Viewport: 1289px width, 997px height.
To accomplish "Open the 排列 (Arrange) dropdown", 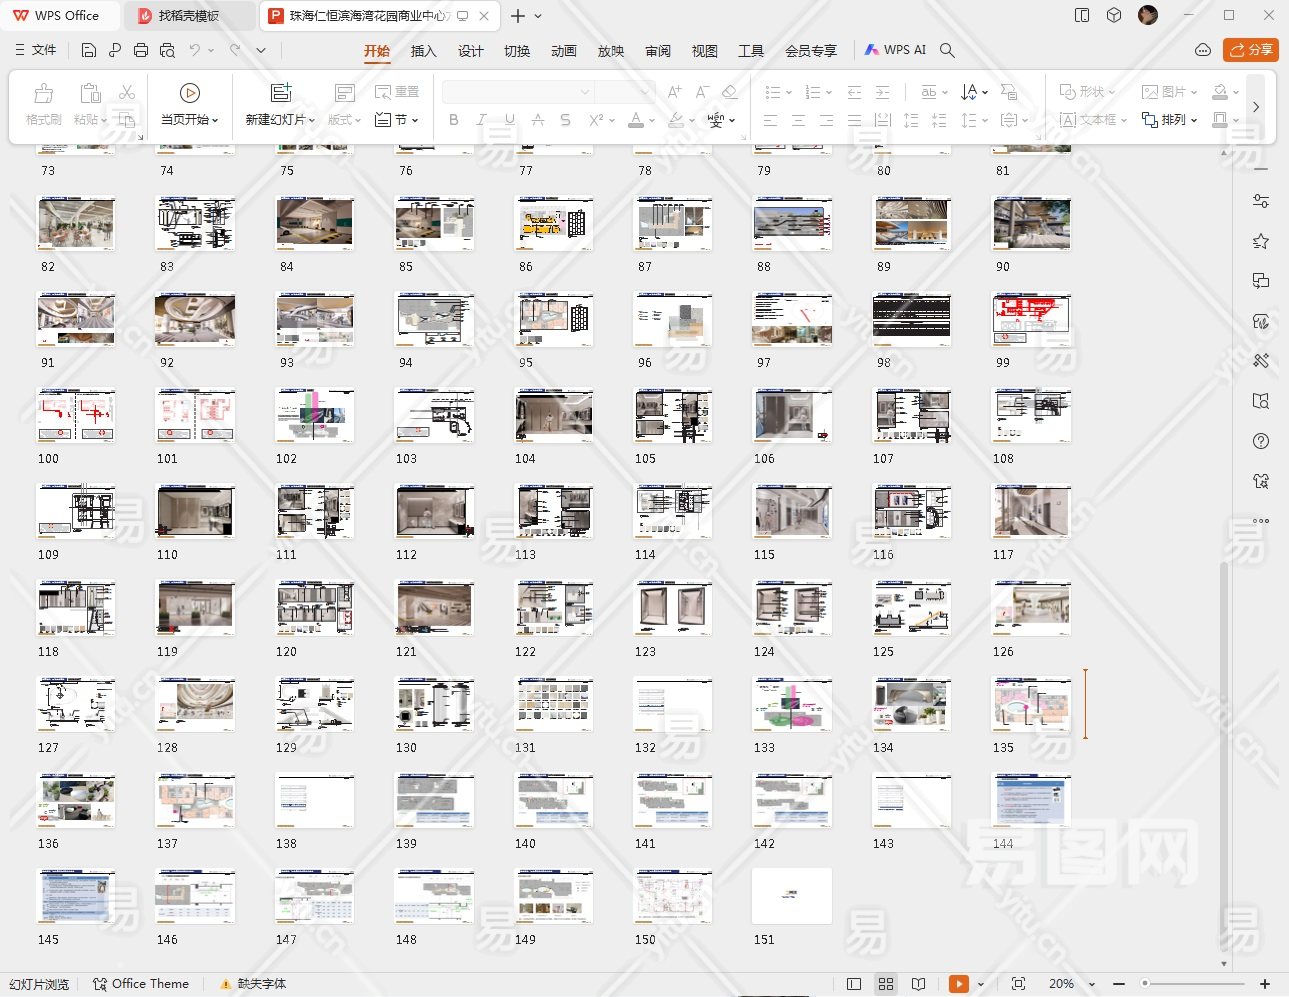I will click(x=1170, y=120).
